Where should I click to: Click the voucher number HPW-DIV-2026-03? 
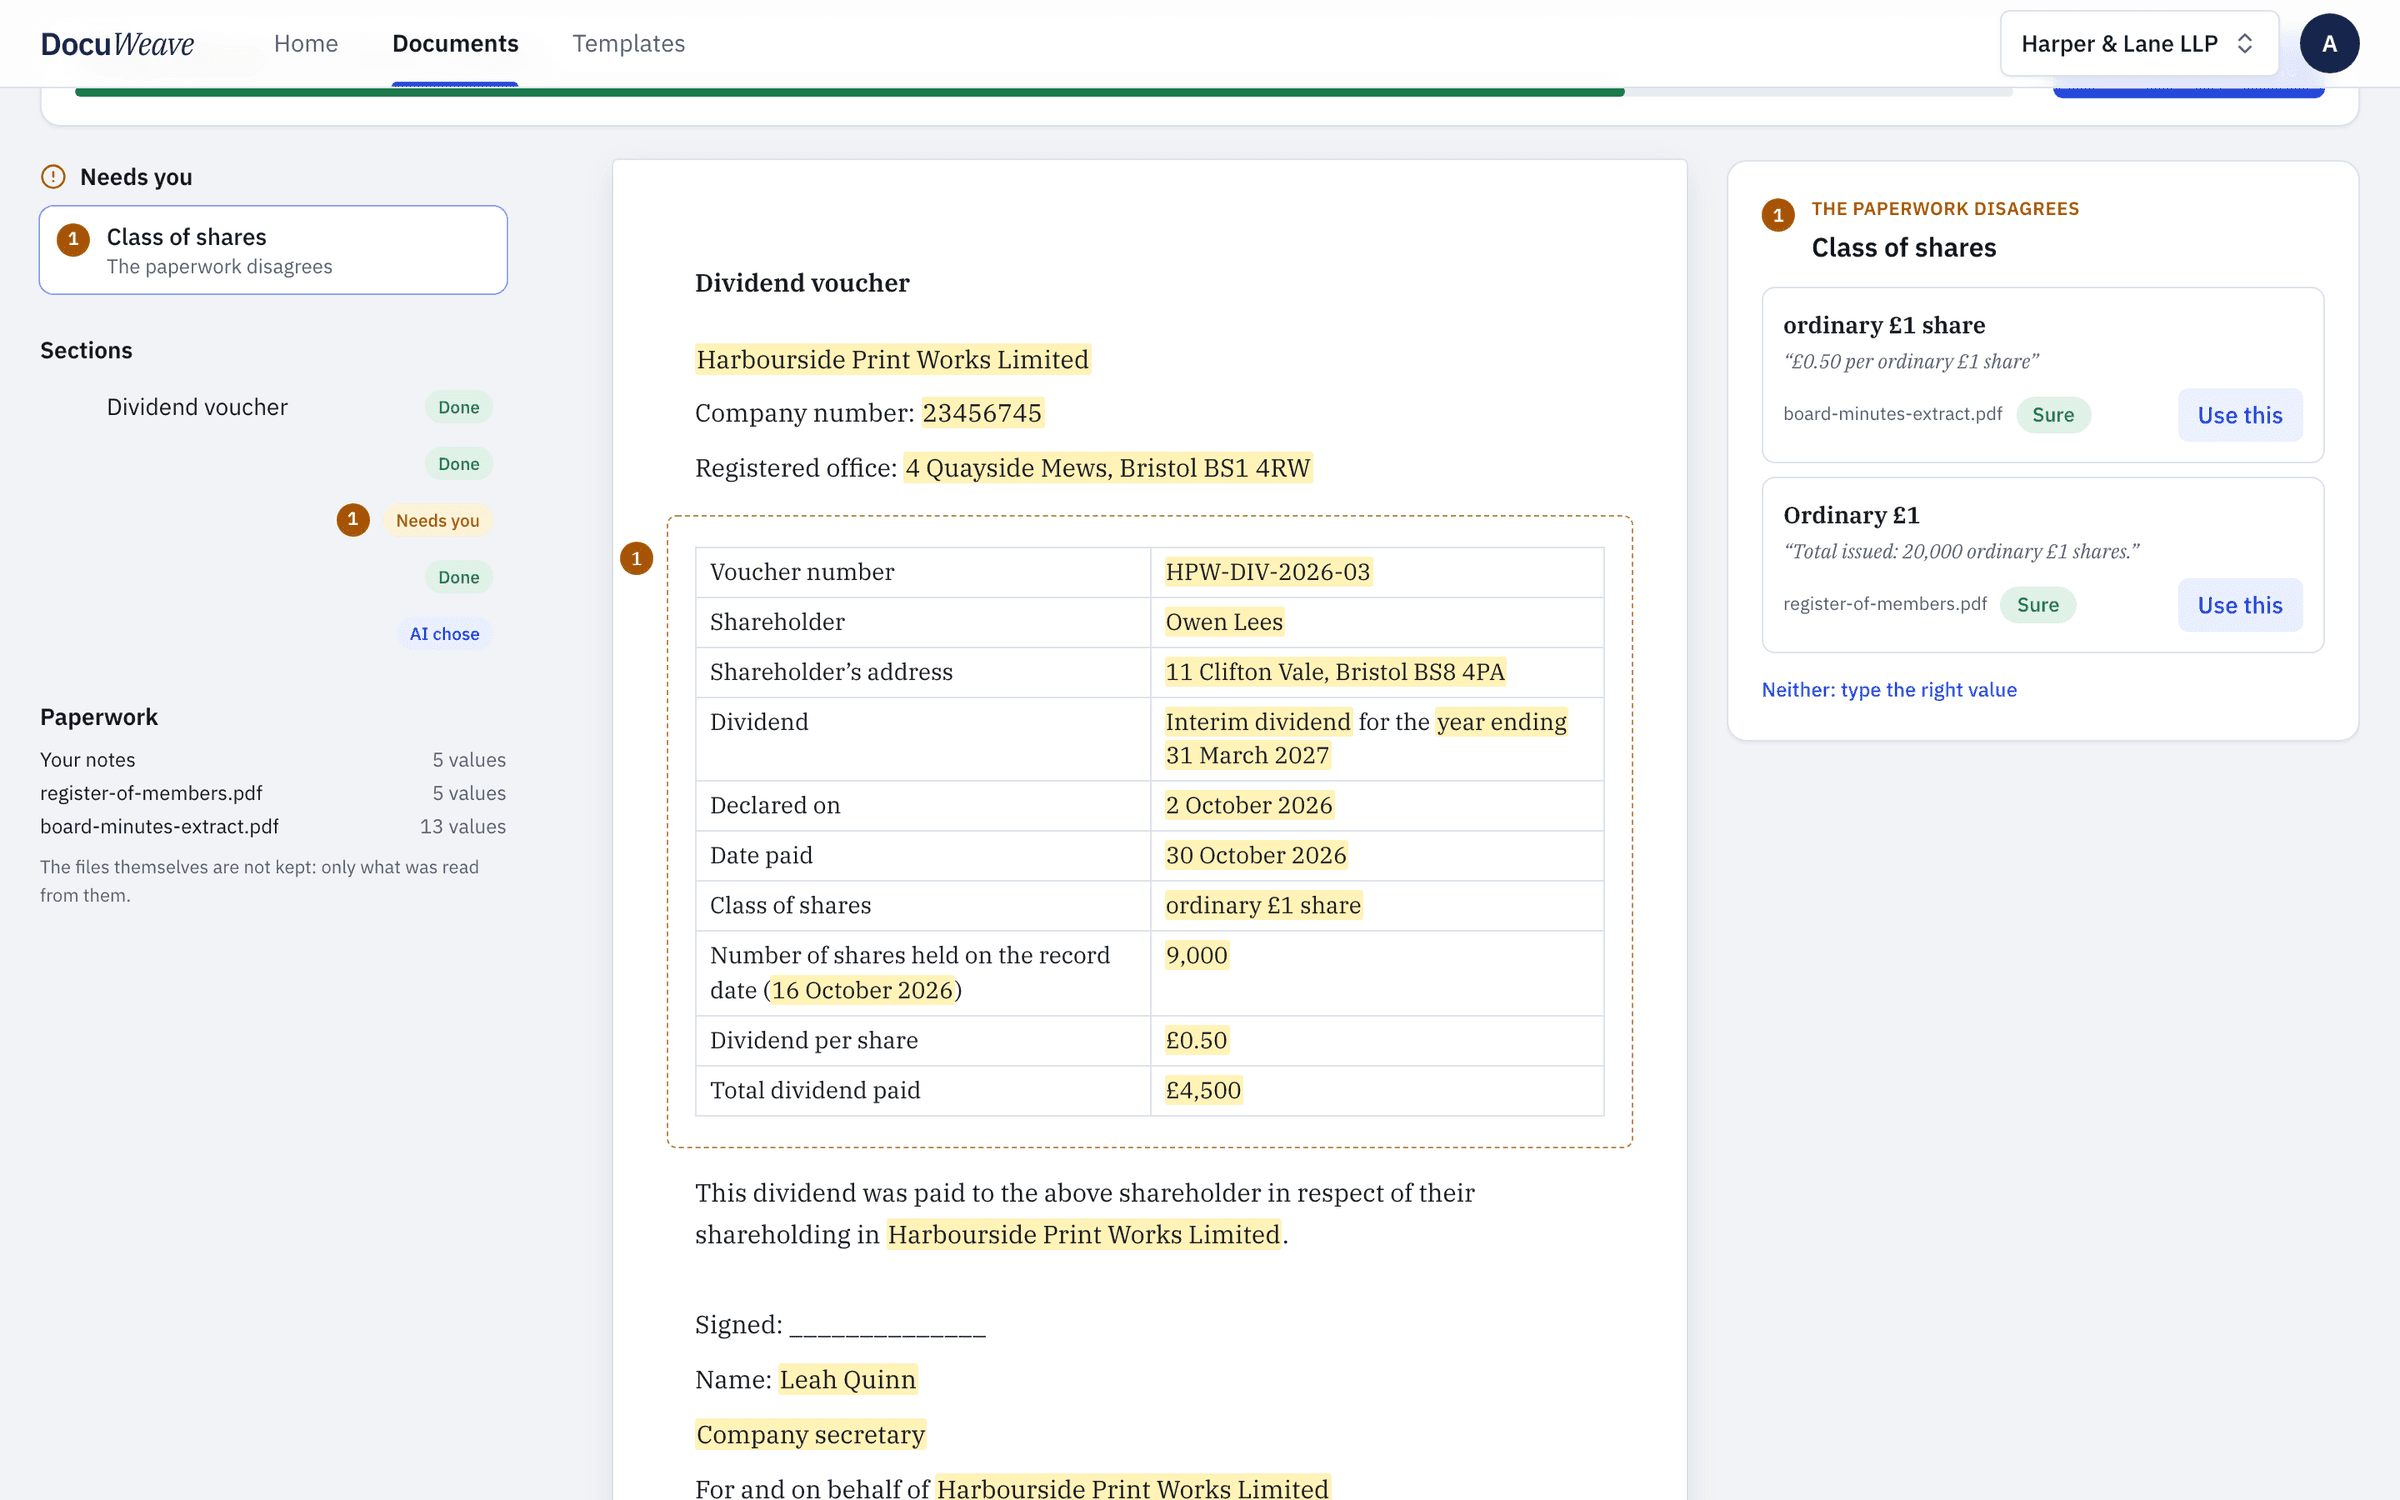point(1268,572)
